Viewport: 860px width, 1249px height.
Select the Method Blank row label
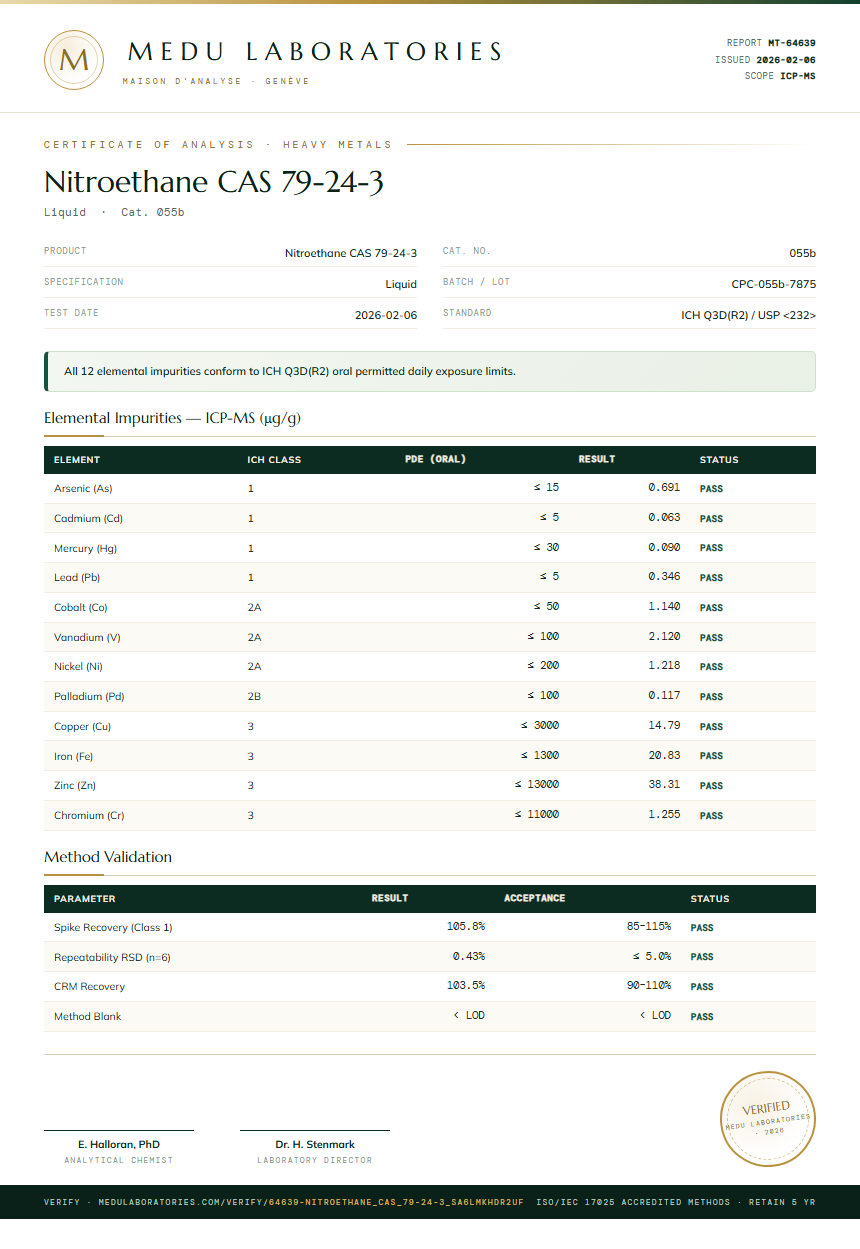(88, 1017)
